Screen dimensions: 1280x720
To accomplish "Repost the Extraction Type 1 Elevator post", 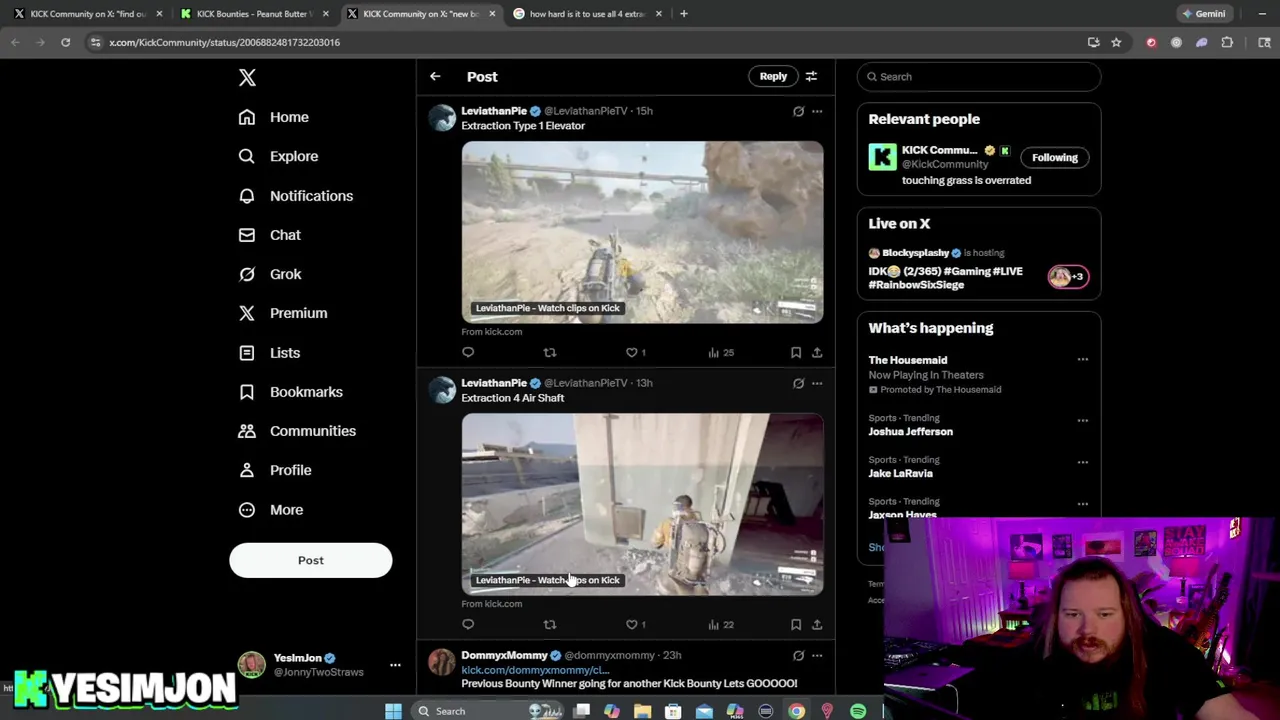I will pos(549,352).
